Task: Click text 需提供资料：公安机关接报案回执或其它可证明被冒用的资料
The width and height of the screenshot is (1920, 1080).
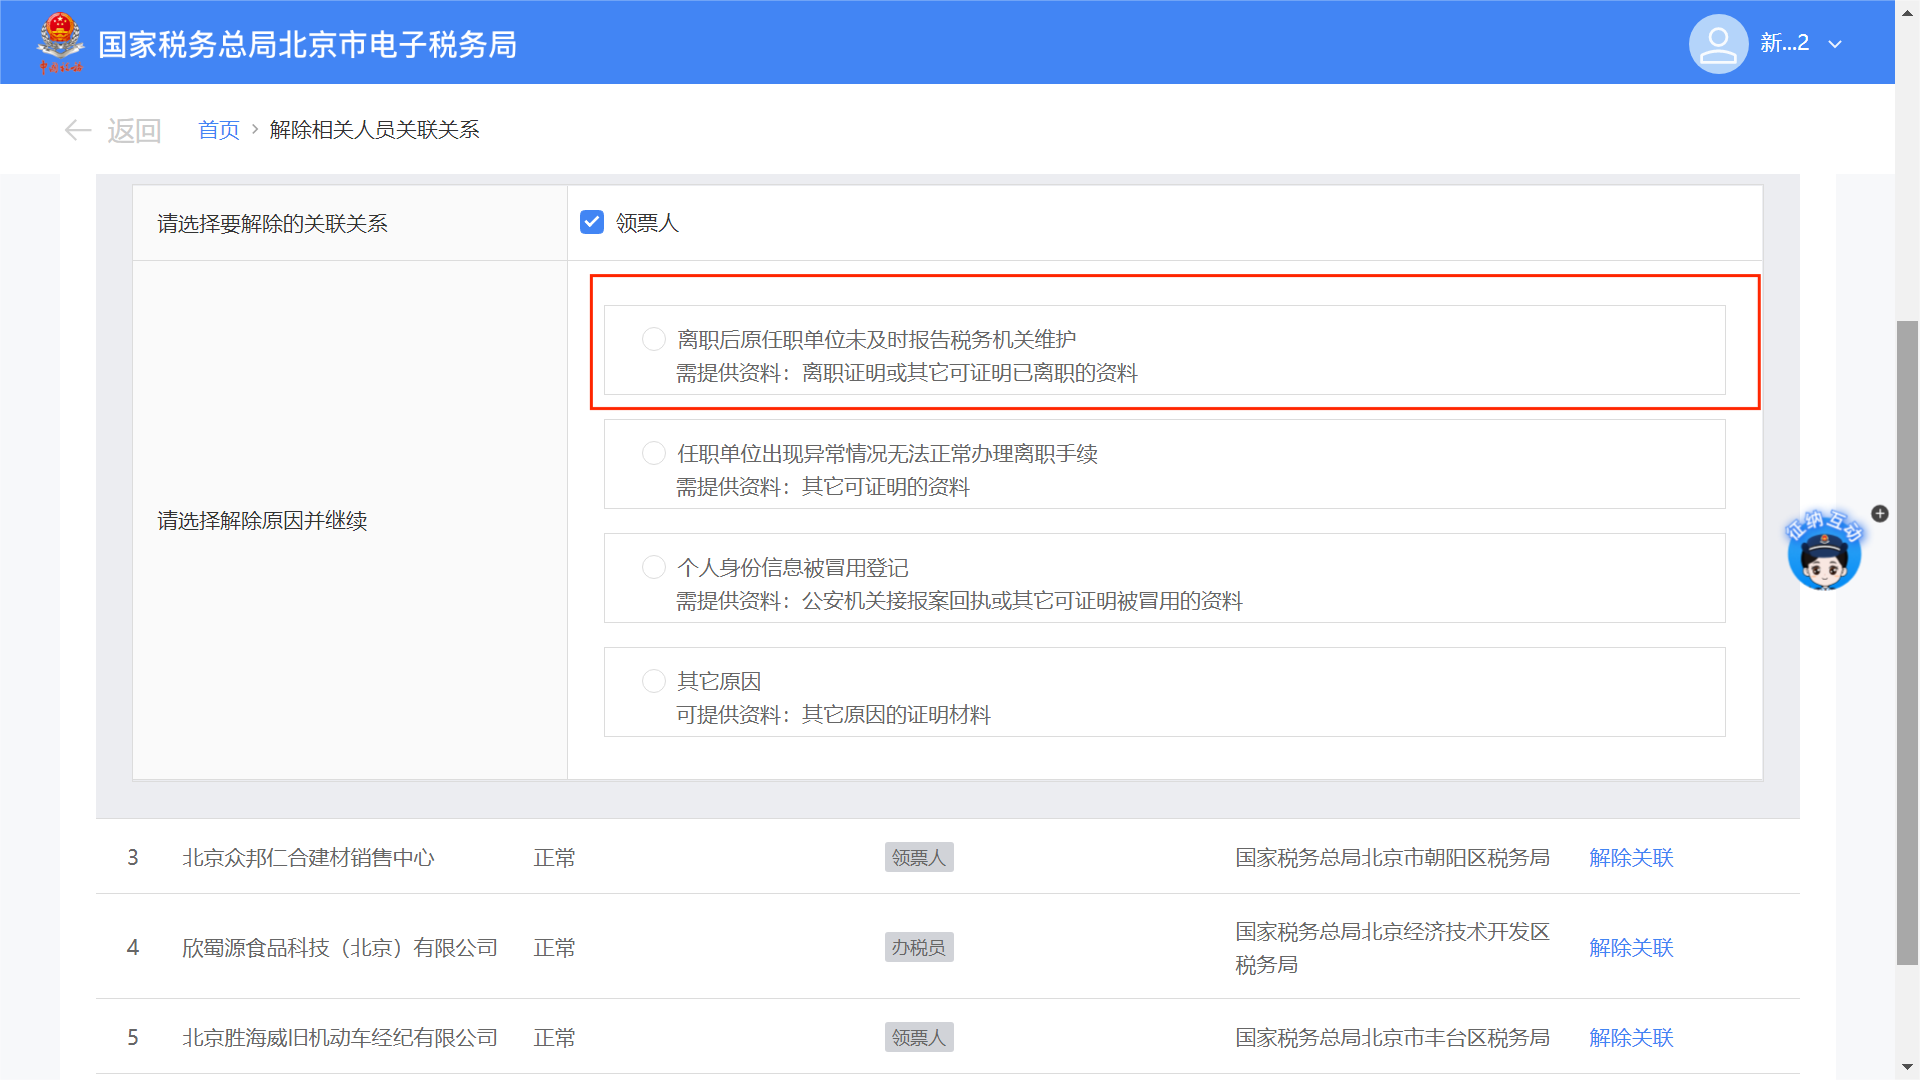Action: tap(959, 601)
